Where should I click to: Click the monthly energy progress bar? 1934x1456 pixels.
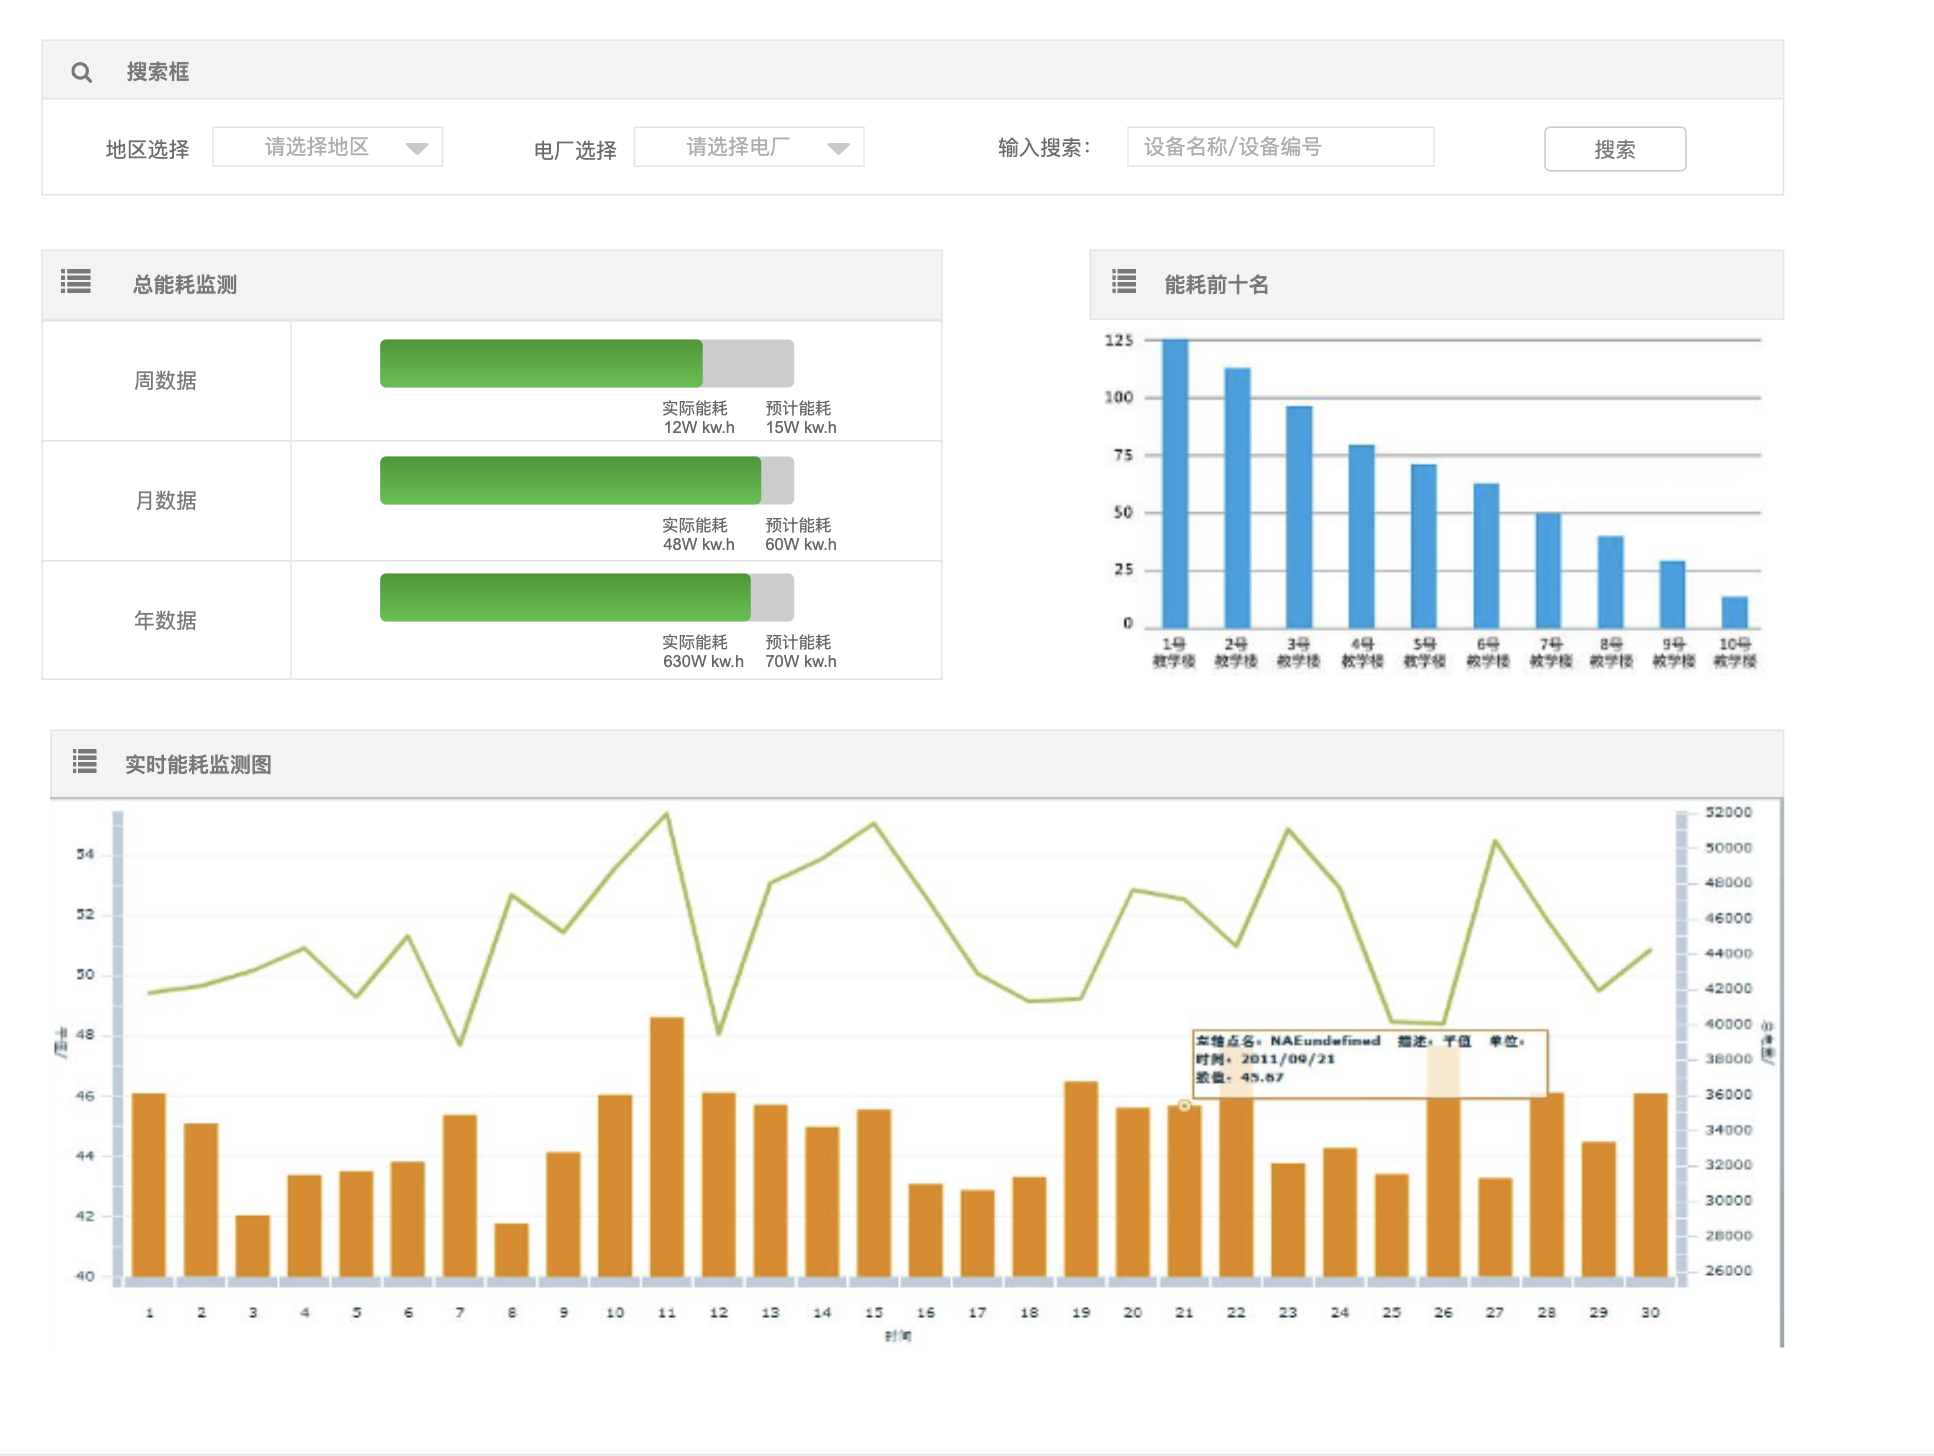586,481
